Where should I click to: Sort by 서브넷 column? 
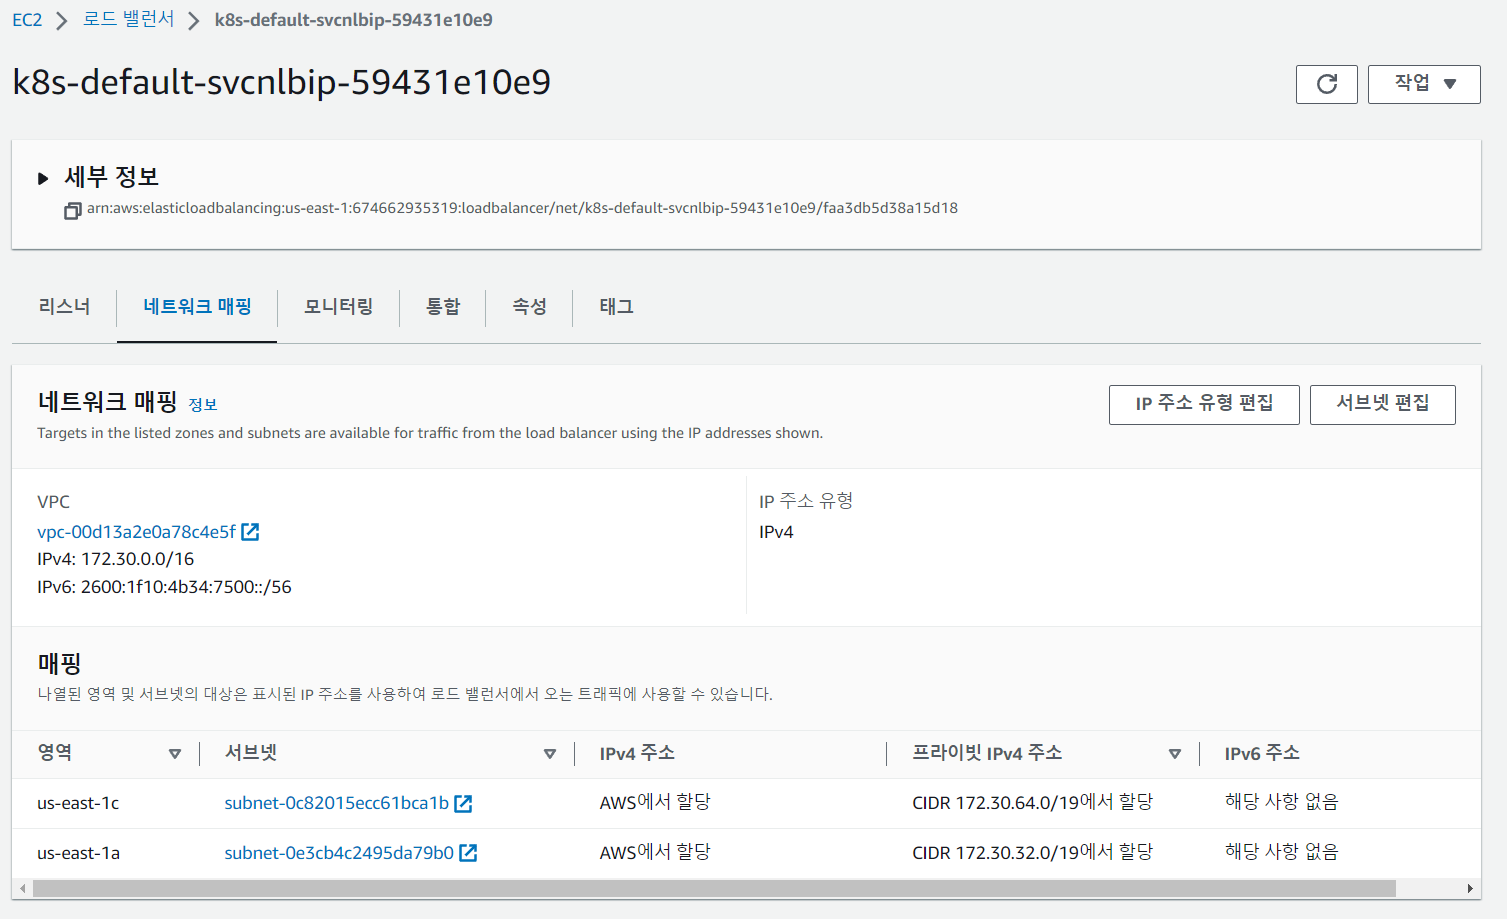(x=549, y=754)
